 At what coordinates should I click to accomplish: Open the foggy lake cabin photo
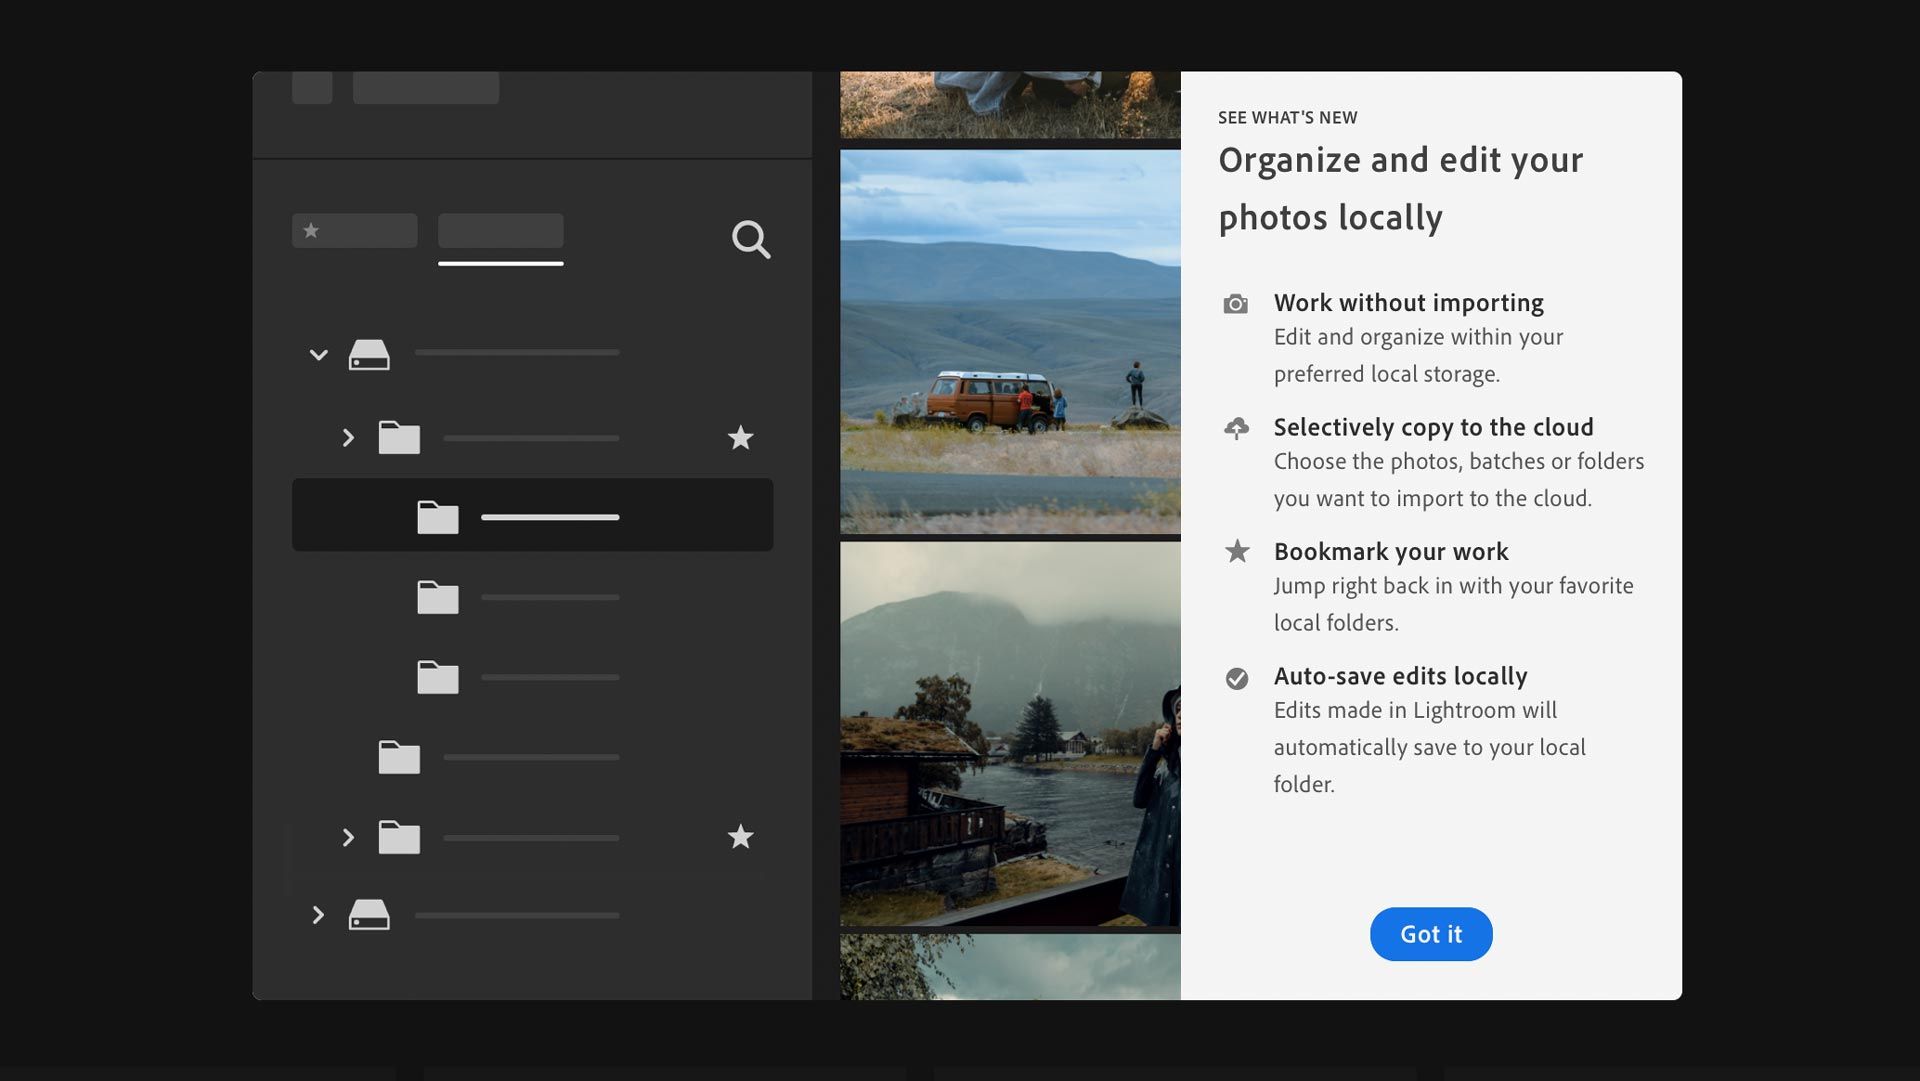[1010, 733]
